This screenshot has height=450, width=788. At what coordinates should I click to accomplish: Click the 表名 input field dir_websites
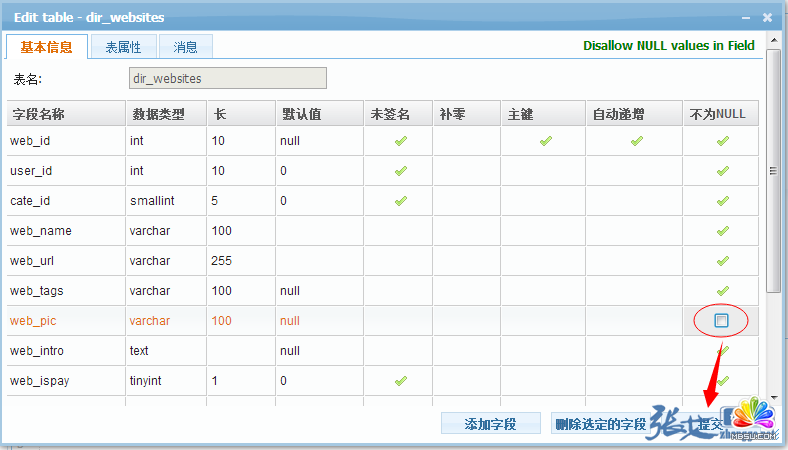(228, 78)
